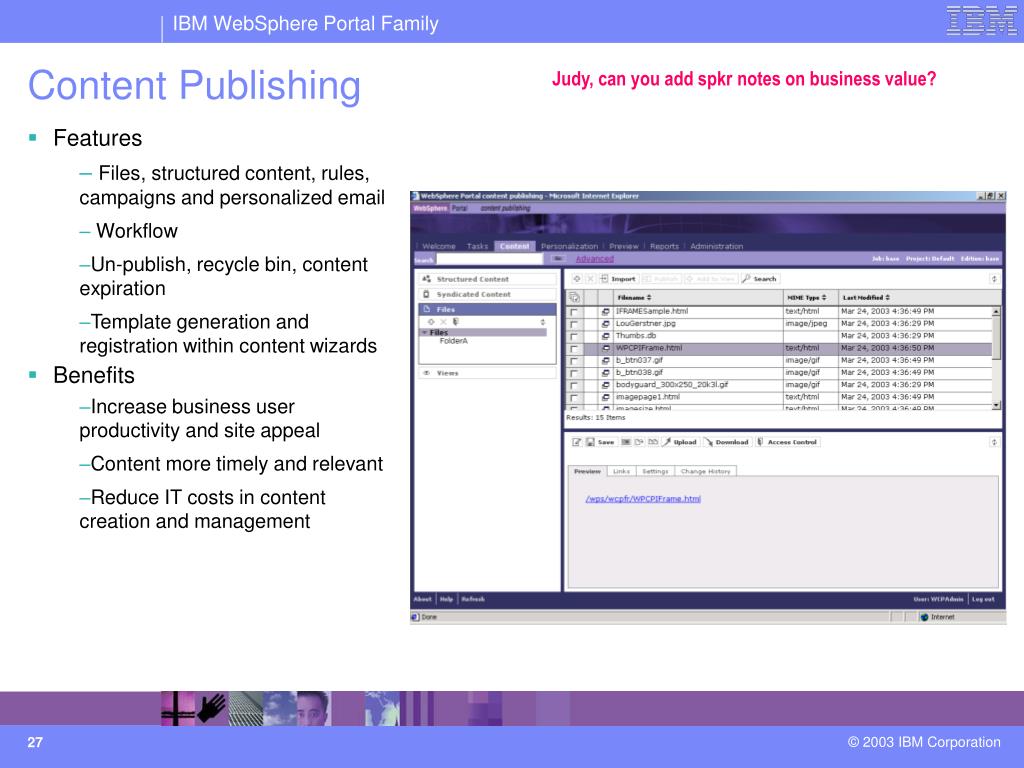1024x768 pixels.
Task: Sort the list by MIME Type column
Action: (807, 298)
